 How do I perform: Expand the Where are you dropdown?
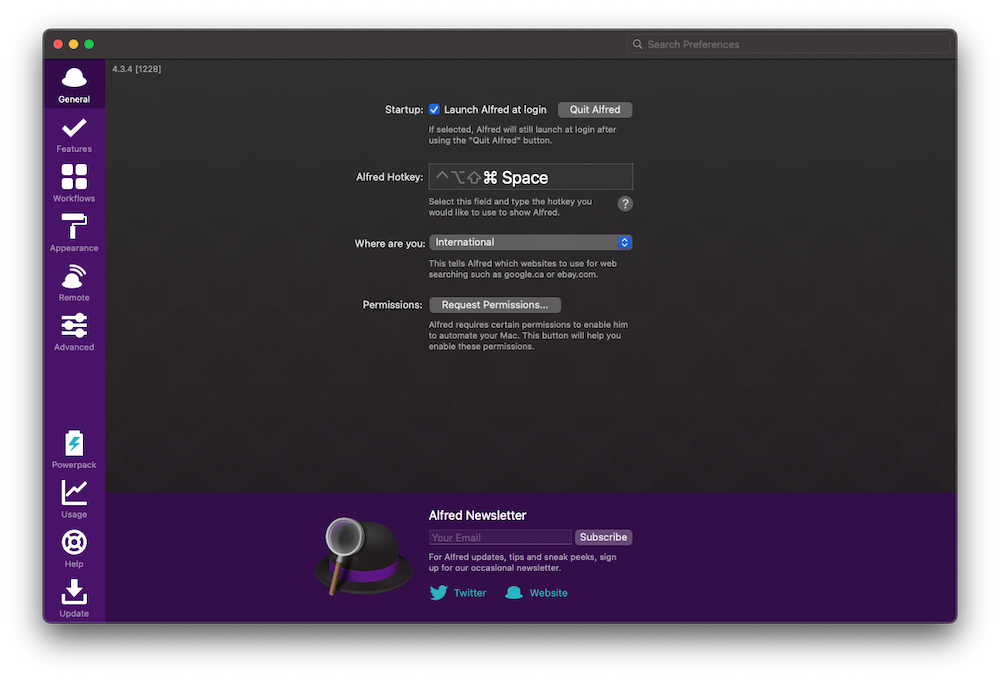530,242
